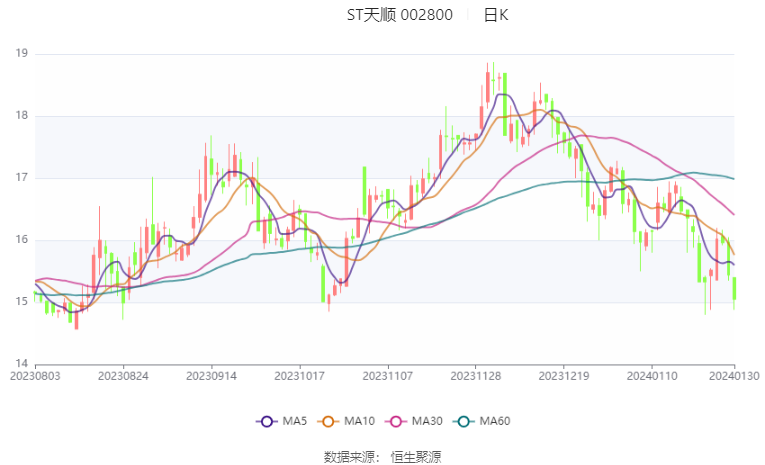Click the data source text 恒生聚源

416,457
